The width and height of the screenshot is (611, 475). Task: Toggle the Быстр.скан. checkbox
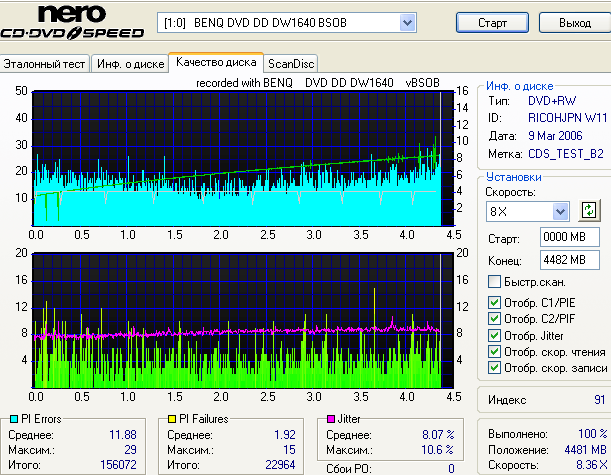[494, 282]
